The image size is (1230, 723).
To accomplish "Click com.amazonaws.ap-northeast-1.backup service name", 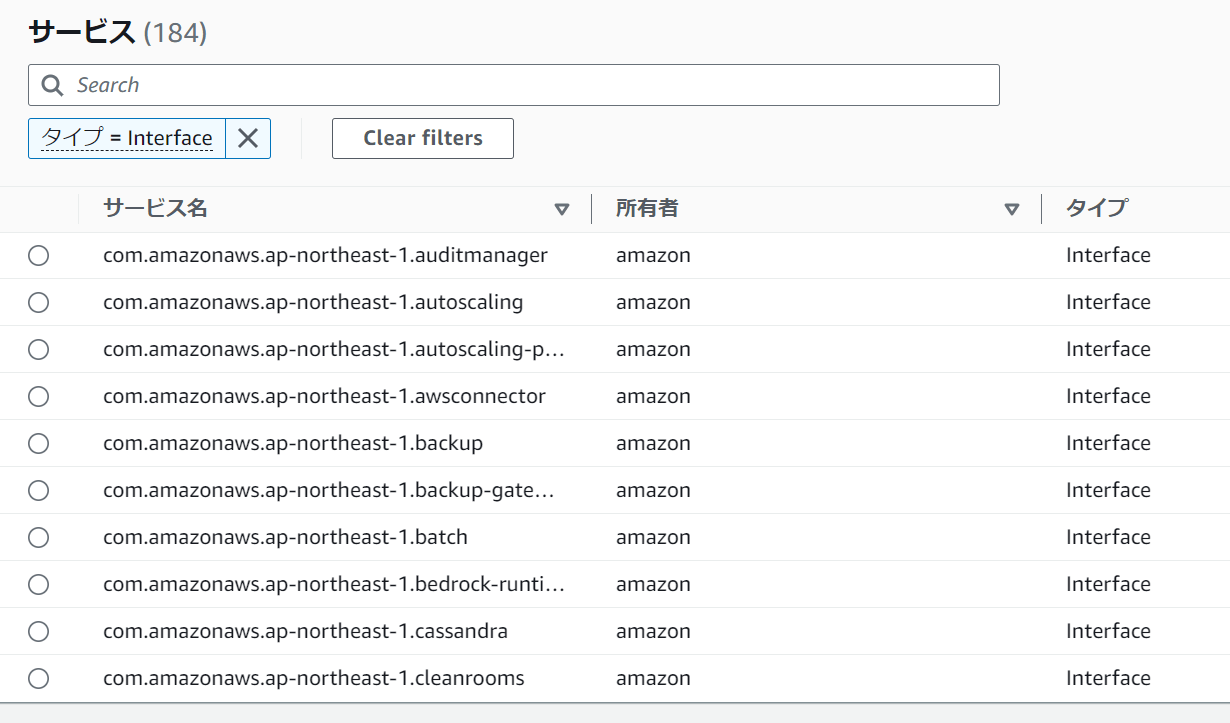I will click(293, 443).
